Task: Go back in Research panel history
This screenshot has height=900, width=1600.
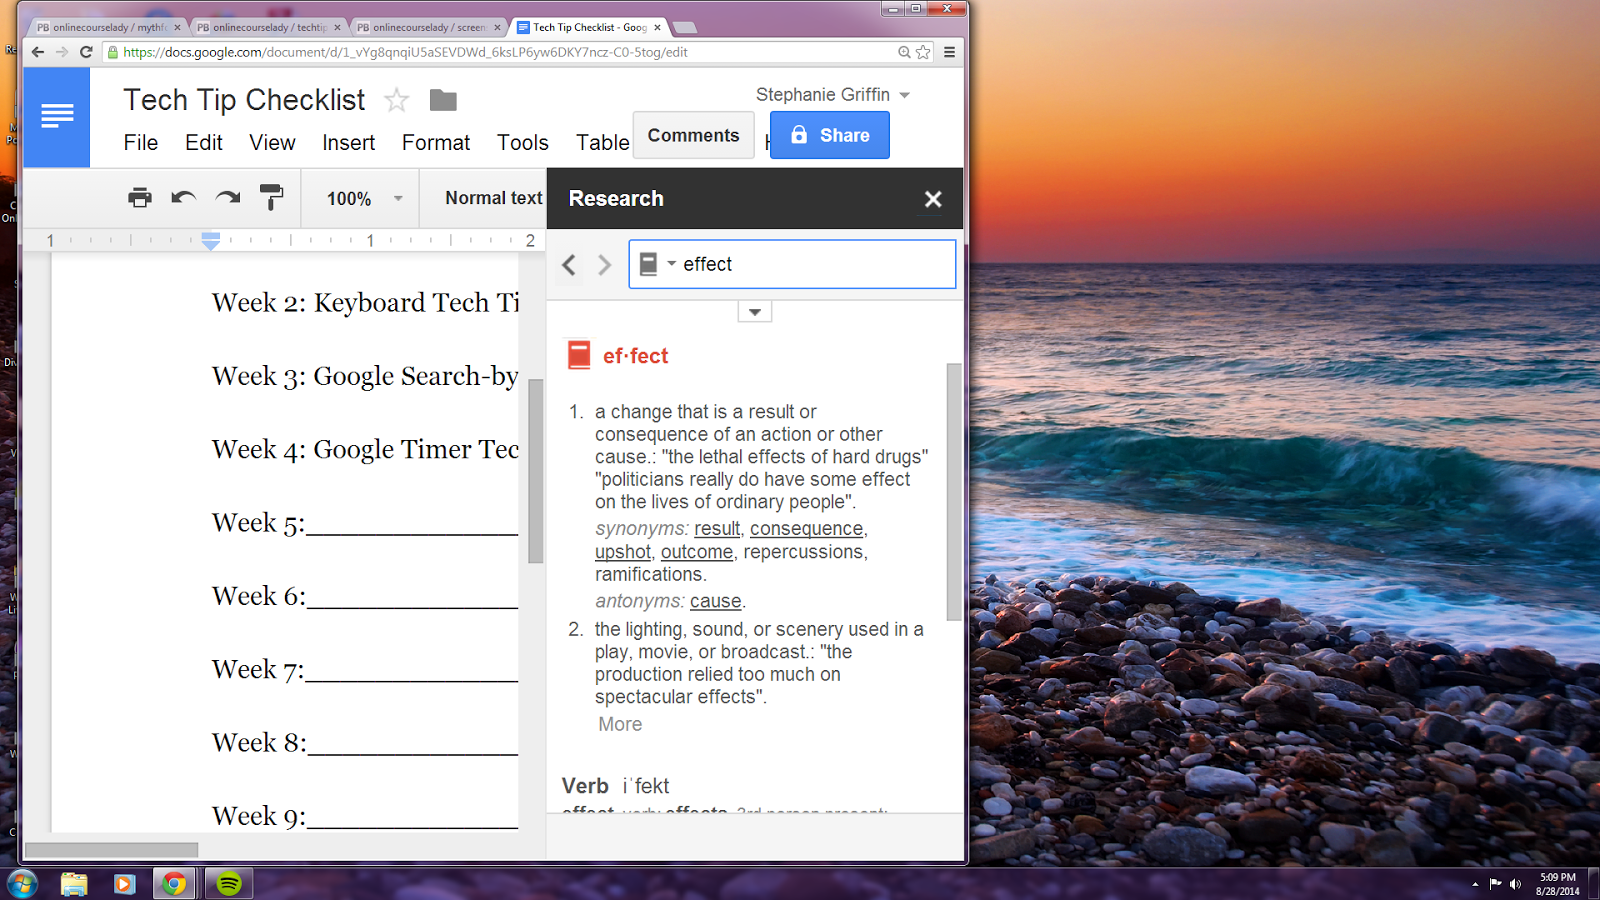Action: [x=569, y=265]
